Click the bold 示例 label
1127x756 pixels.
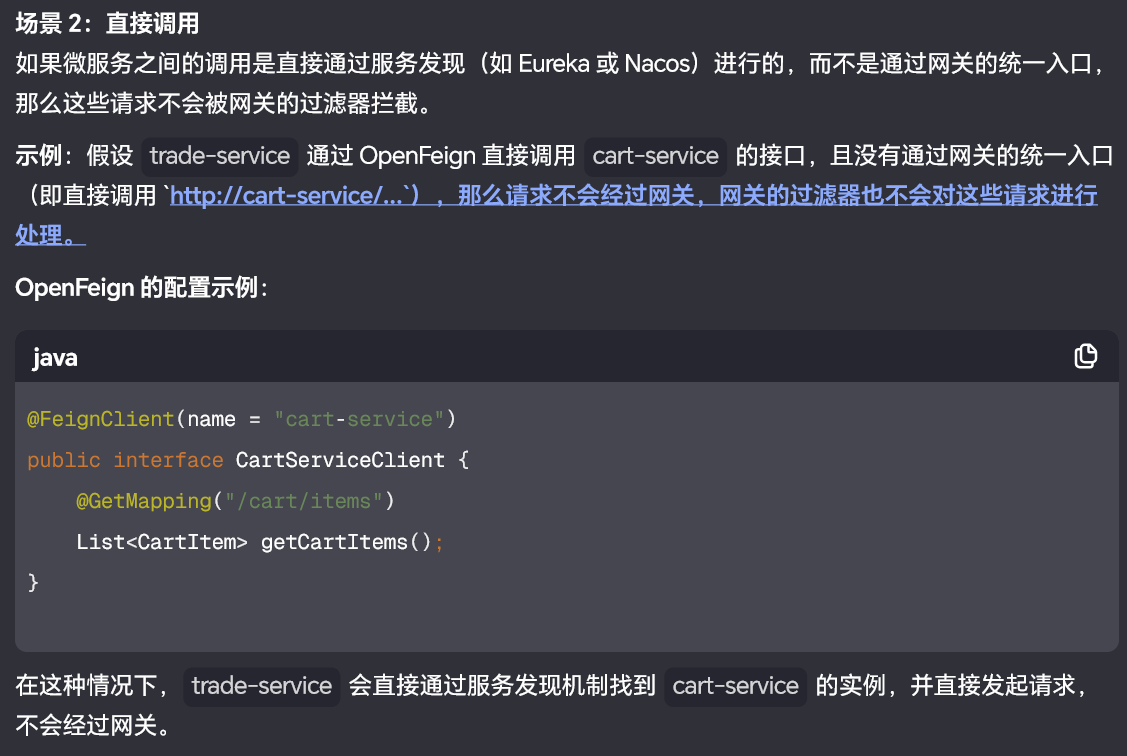(38, 156)
